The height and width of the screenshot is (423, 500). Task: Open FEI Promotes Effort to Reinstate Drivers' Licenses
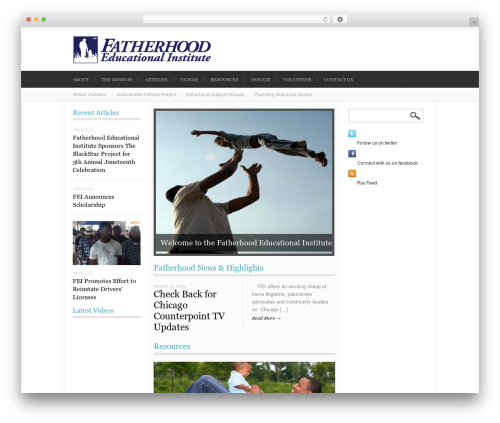[104, 289]
